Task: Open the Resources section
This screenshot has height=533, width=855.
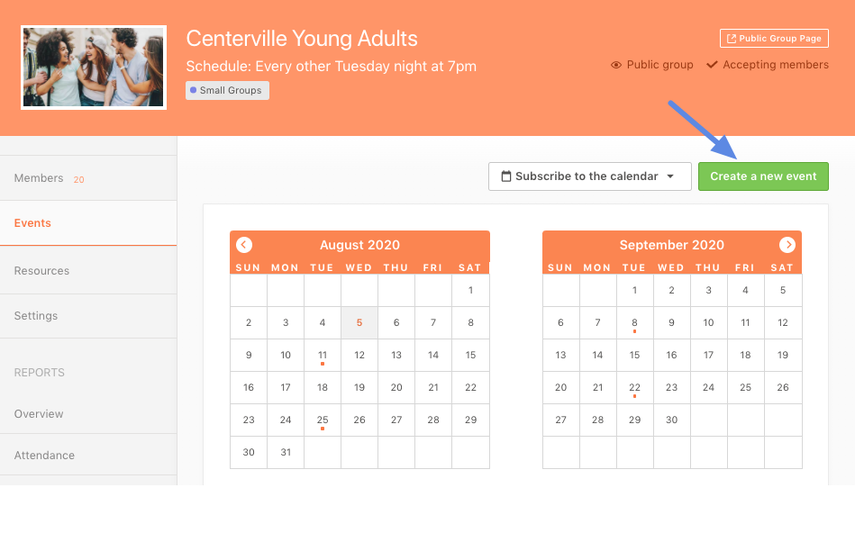Action: tap(42, 271)
